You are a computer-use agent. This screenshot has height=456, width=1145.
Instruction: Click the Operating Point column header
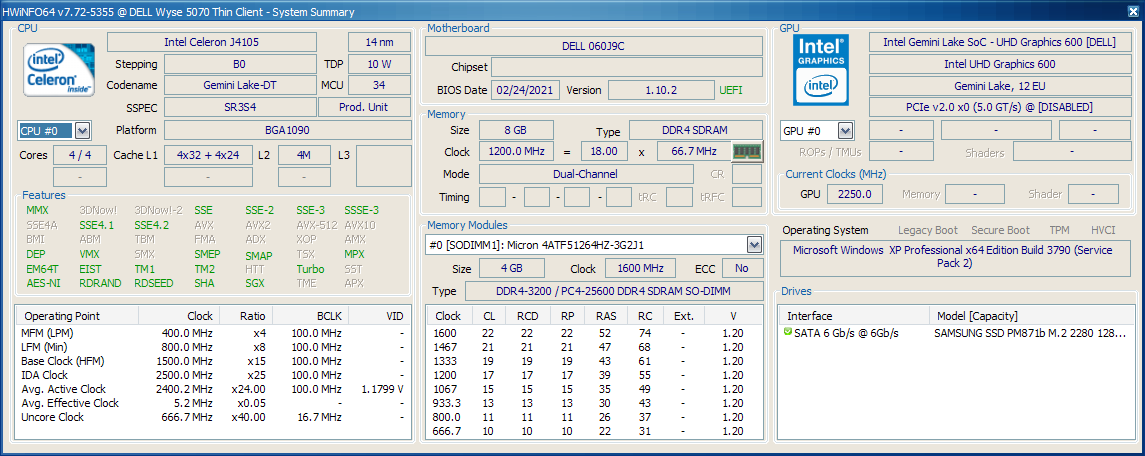coord(77,316)
